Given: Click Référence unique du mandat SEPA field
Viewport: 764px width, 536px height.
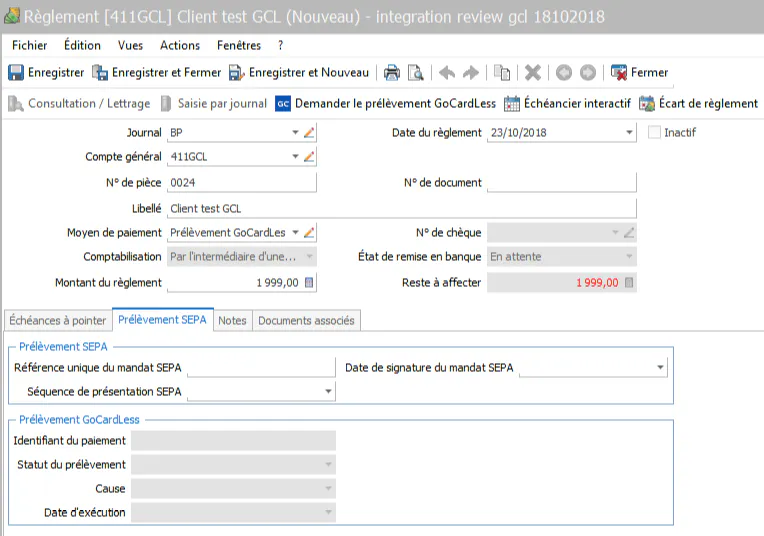Looking at the screenshot, I should pyautogui.click(x=261, y=367).
